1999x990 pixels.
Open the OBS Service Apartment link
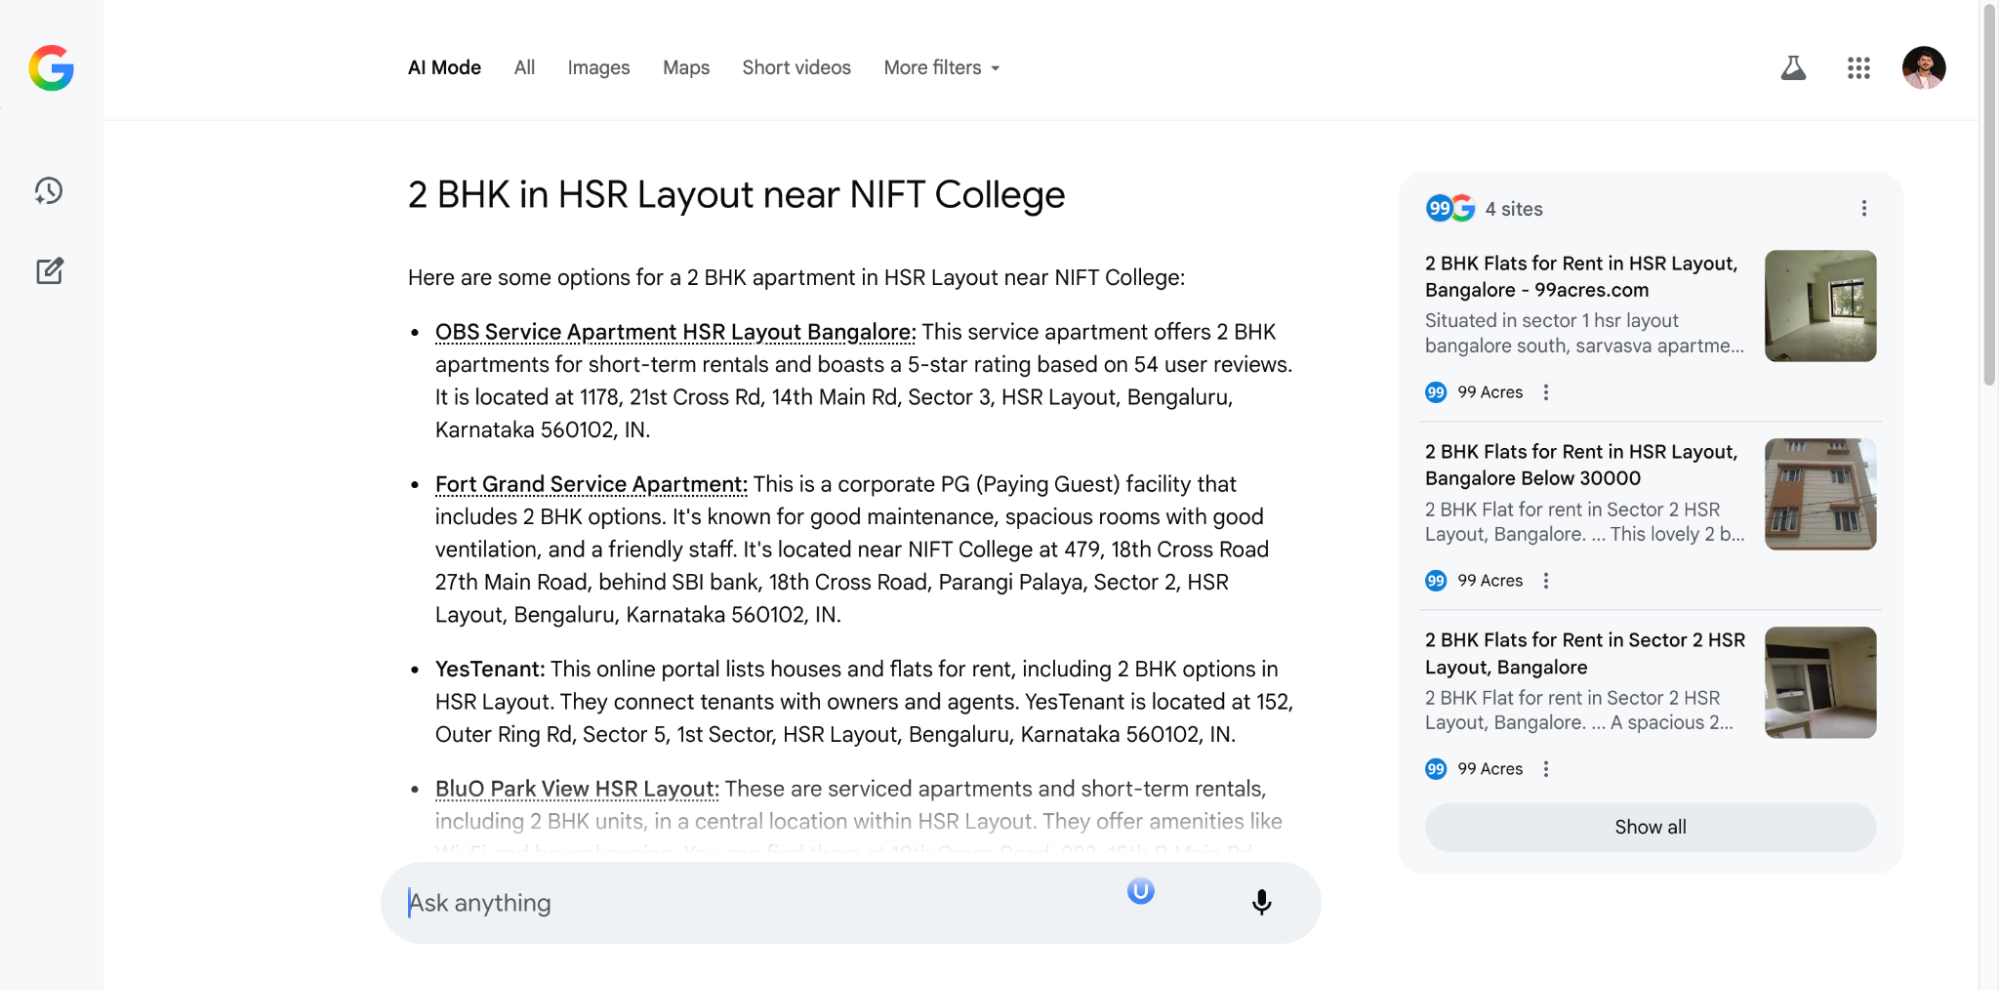(x=673, y=331)
